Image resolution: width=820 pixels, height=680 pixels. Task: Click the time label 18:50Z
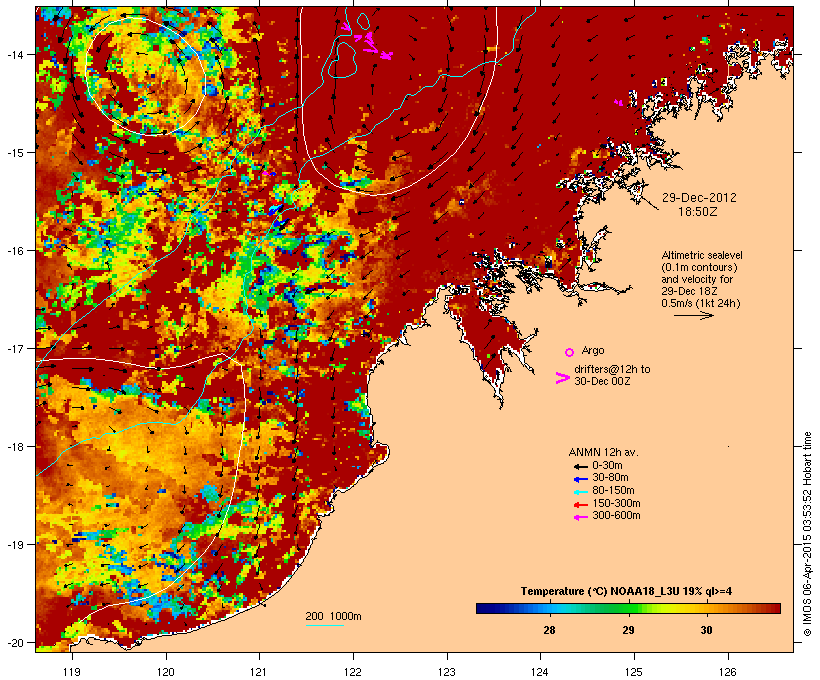pos(698,212)
